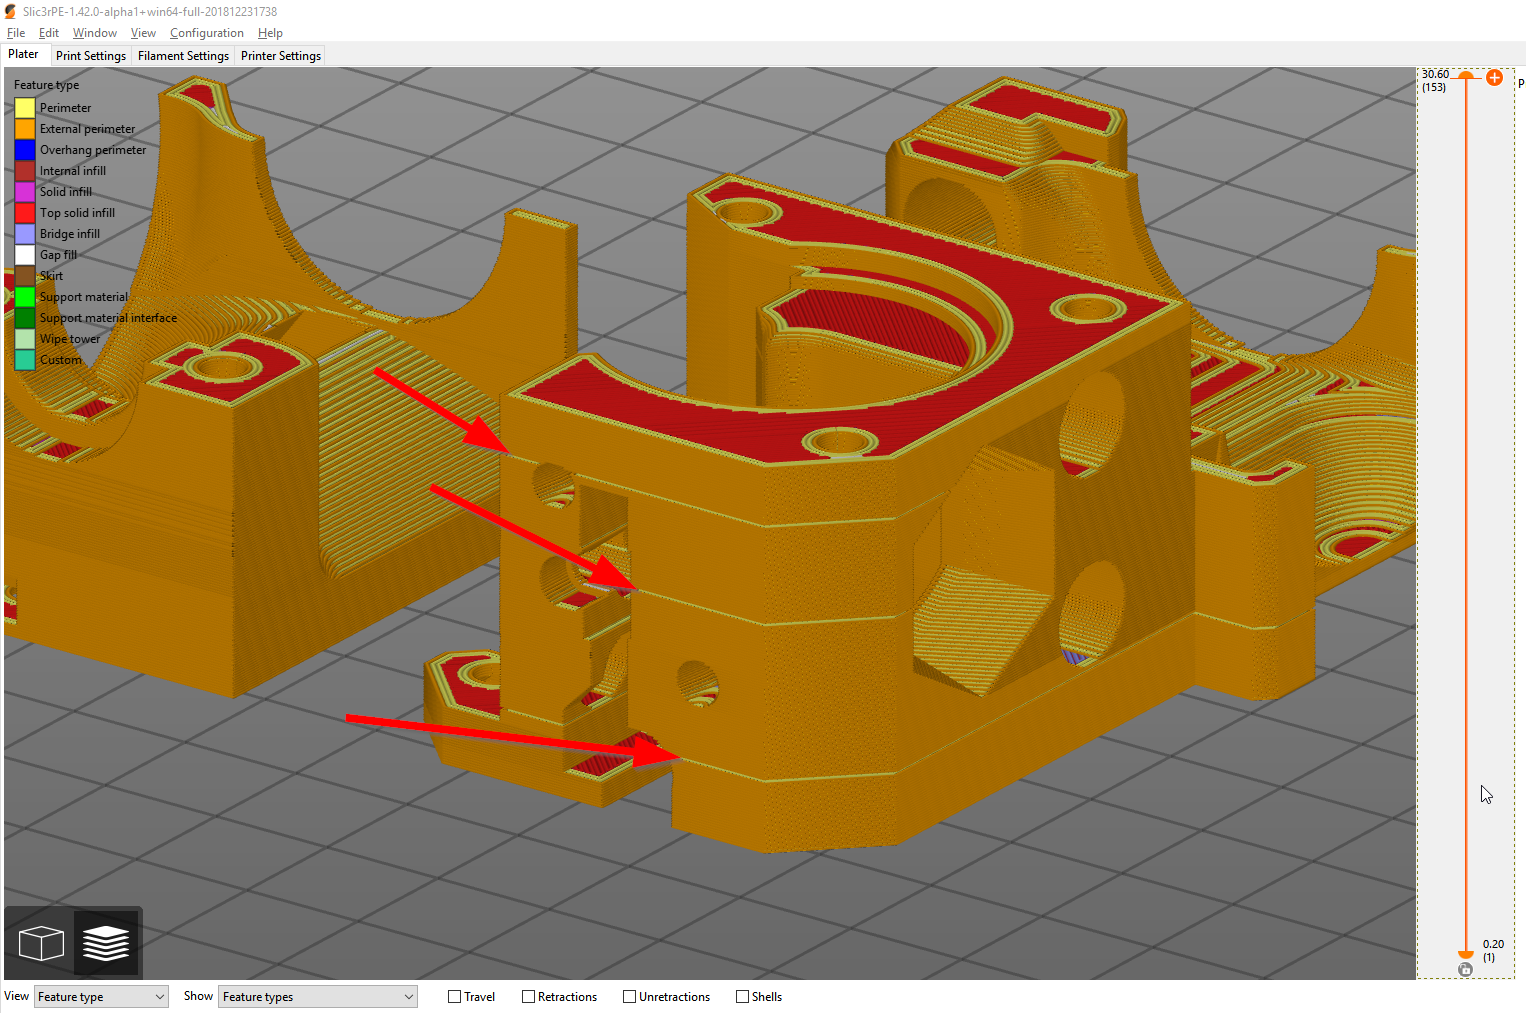Switch to the Plater tab
1526x1013 pixels.
click(x=24, y=55)
